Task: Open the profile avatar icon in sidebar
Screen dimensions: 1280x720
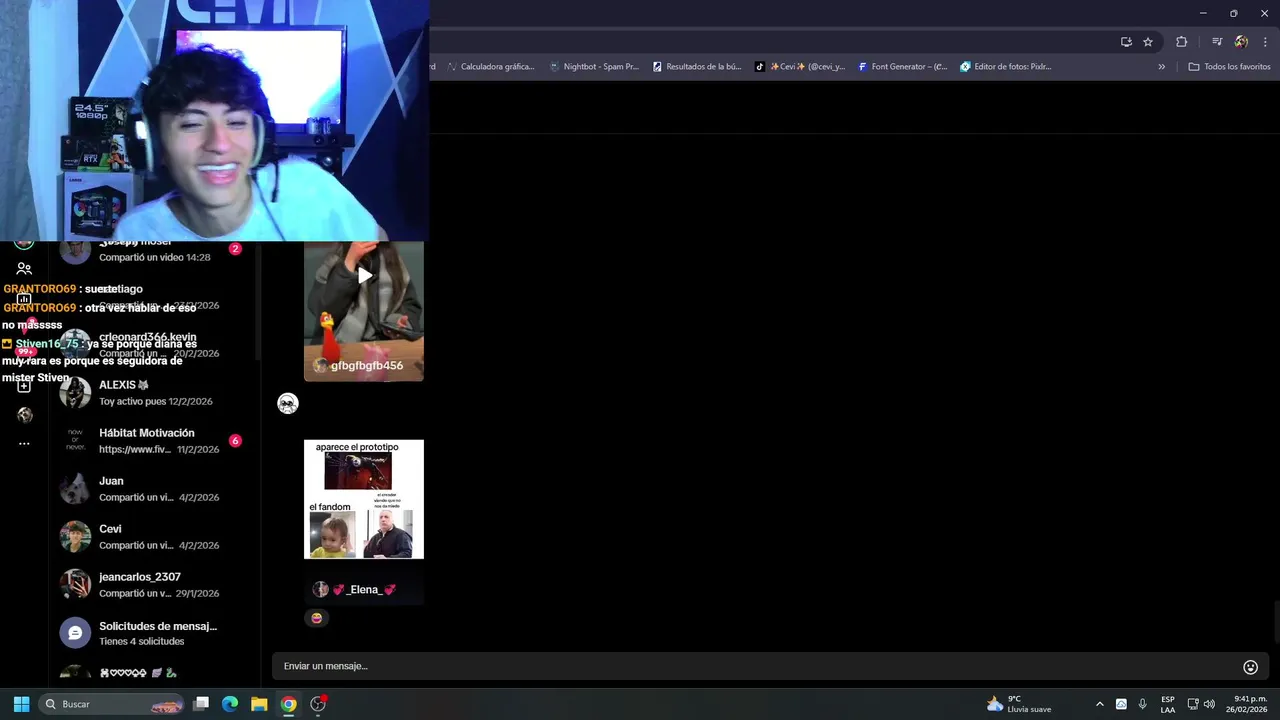Action: (24, 415)
